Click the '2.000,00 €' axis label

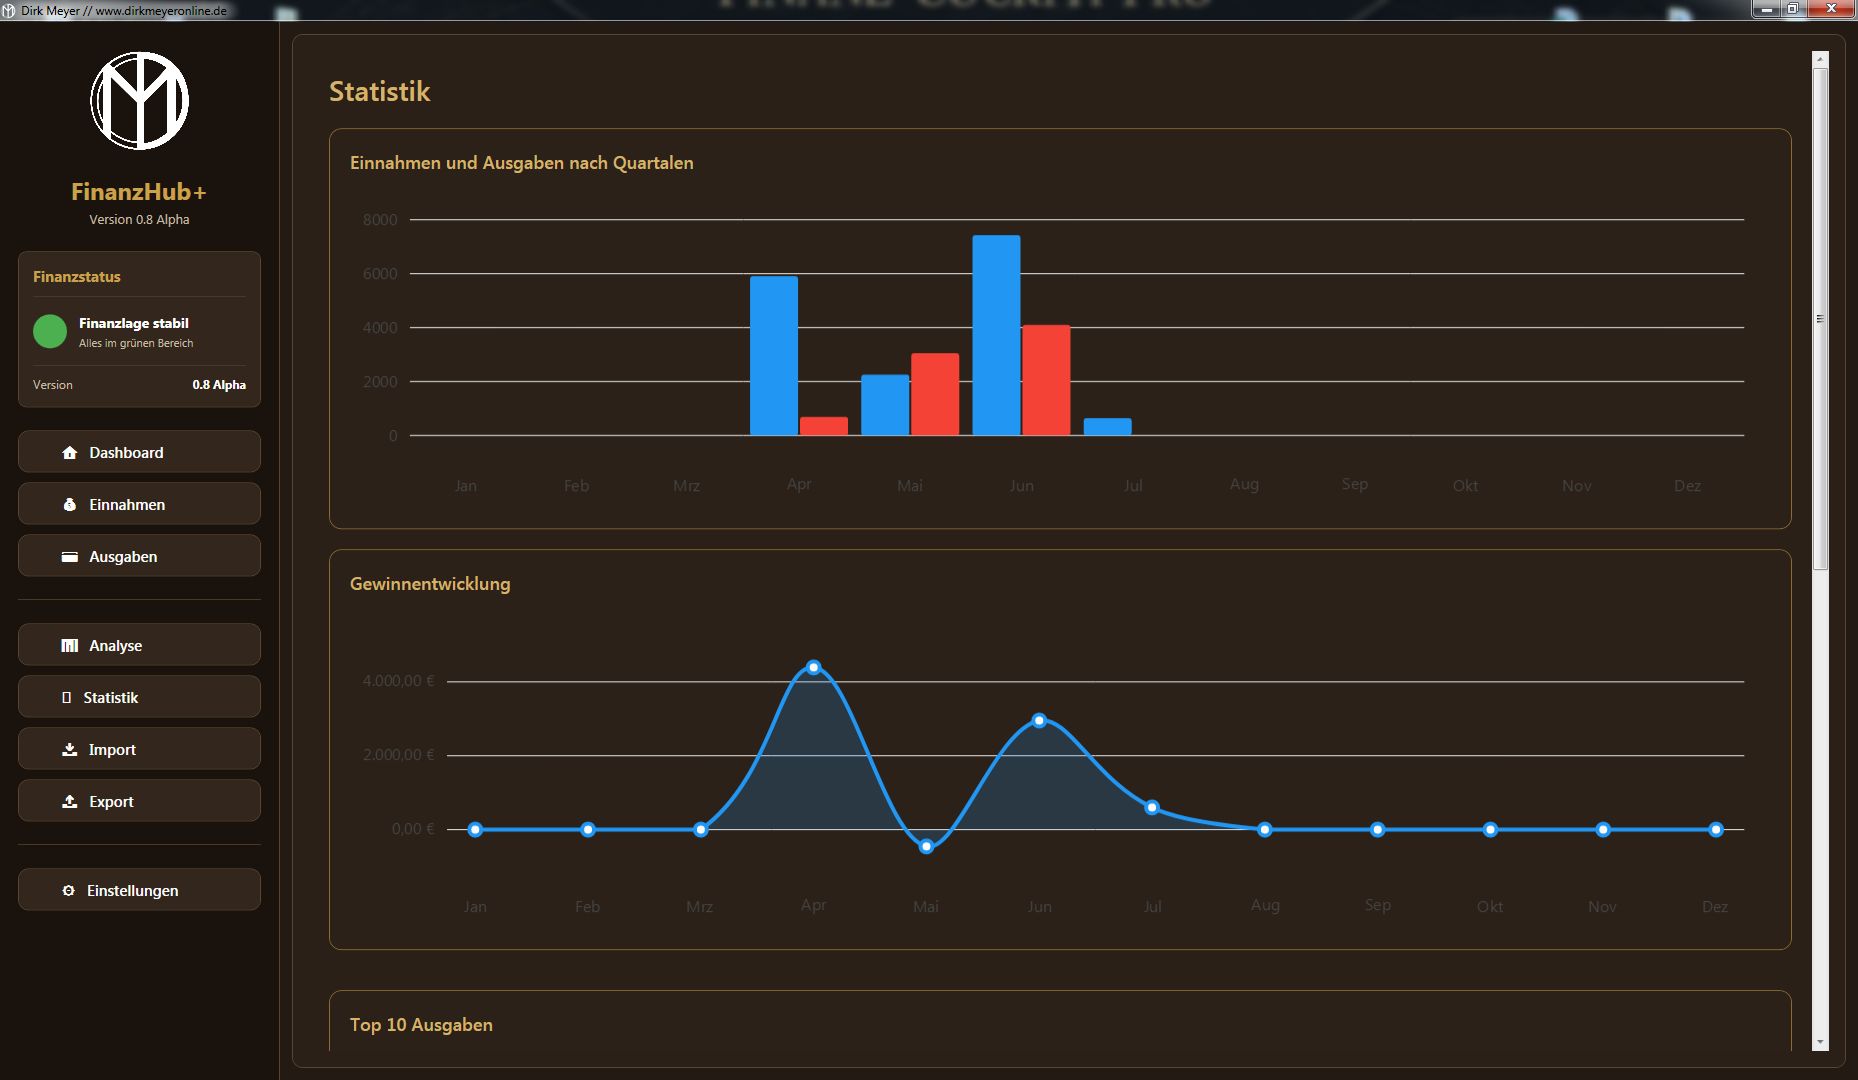399,755
